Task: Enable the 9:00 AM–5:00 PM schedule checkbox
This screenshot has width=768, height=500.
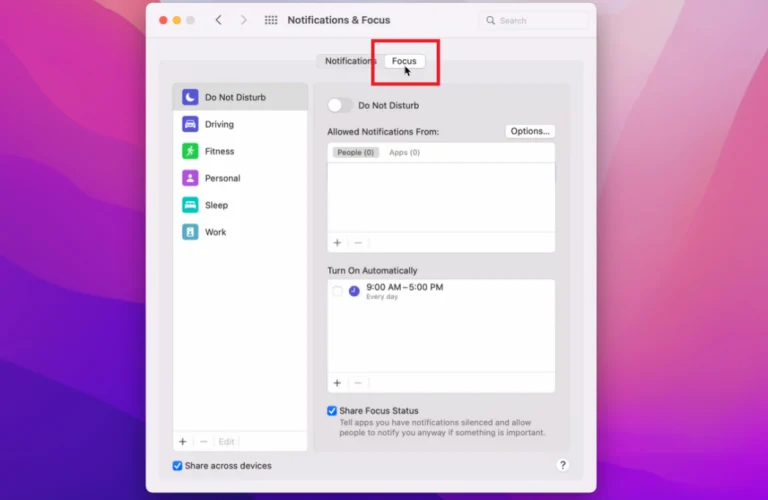Action: pyautogui.click(x=337, y=291)
